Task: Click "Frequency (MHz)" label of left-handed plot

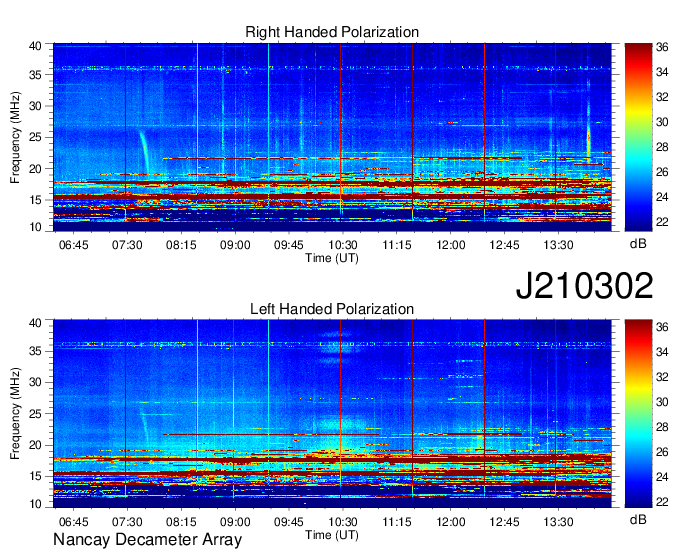Action: [15, 414]
